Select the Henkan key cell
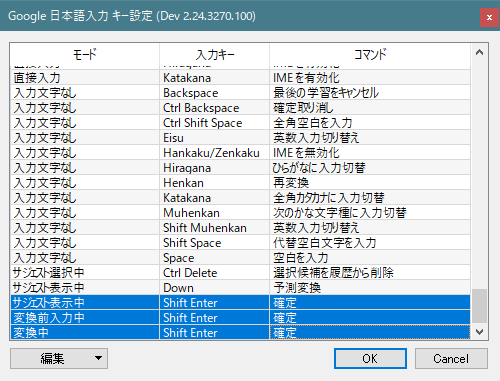This screenshot has width=500, height=381. click(214, 183)
